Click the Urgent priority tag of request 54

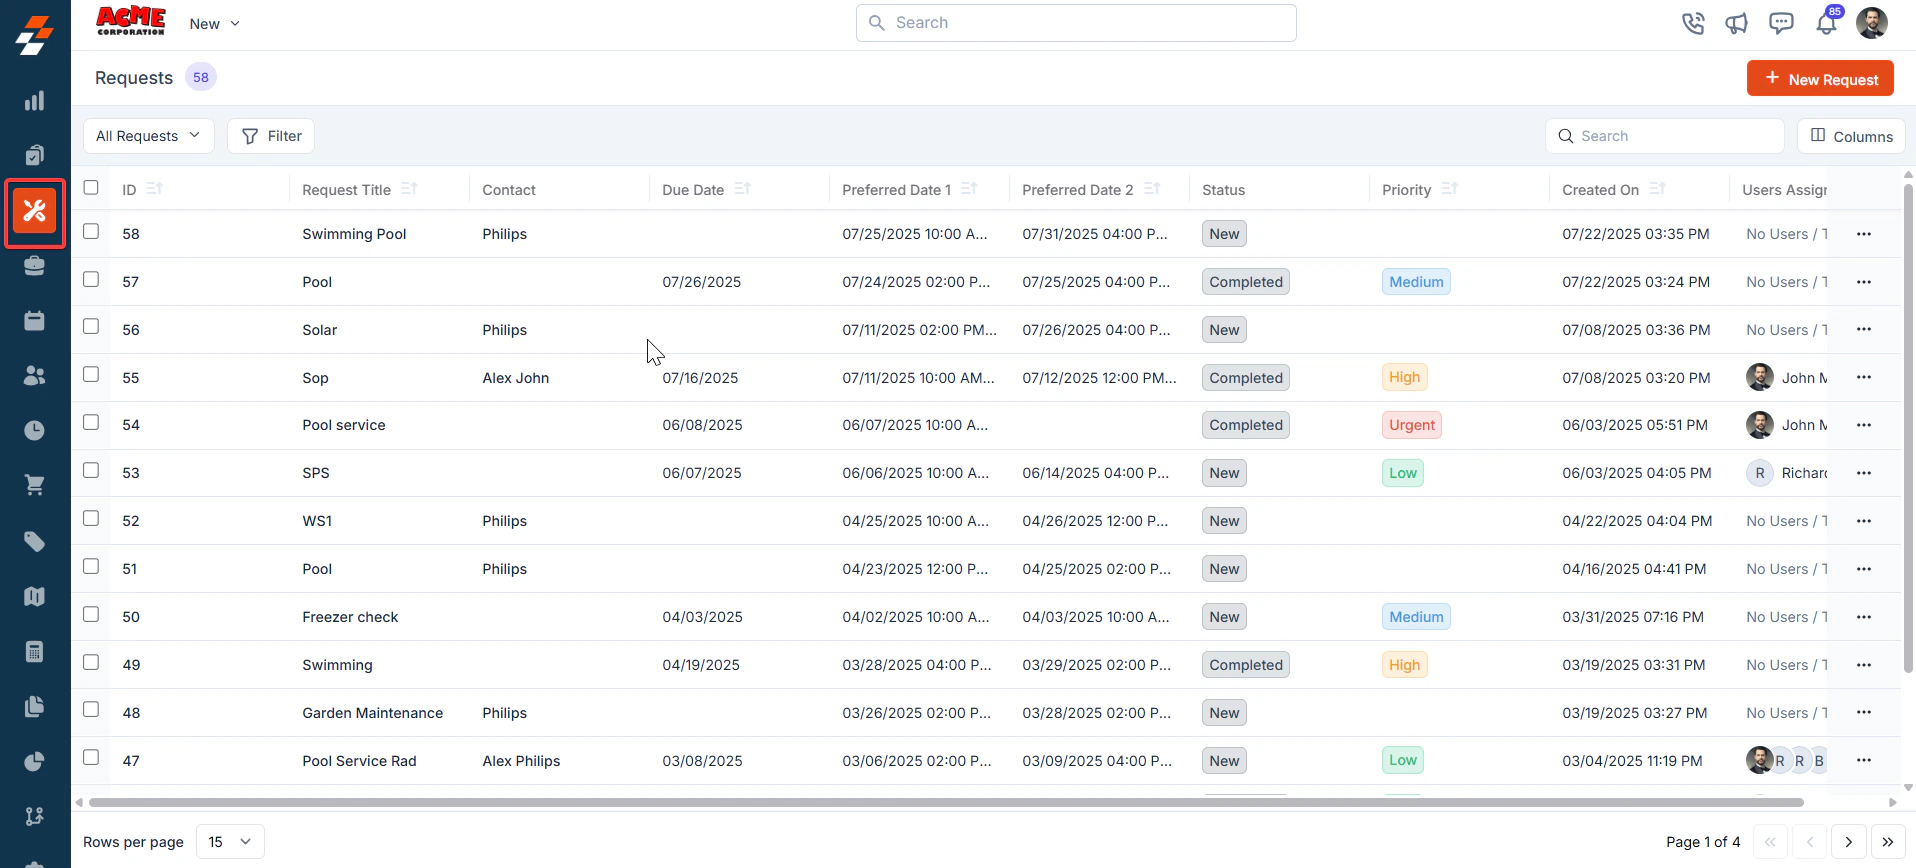(x=1412, y=425)
